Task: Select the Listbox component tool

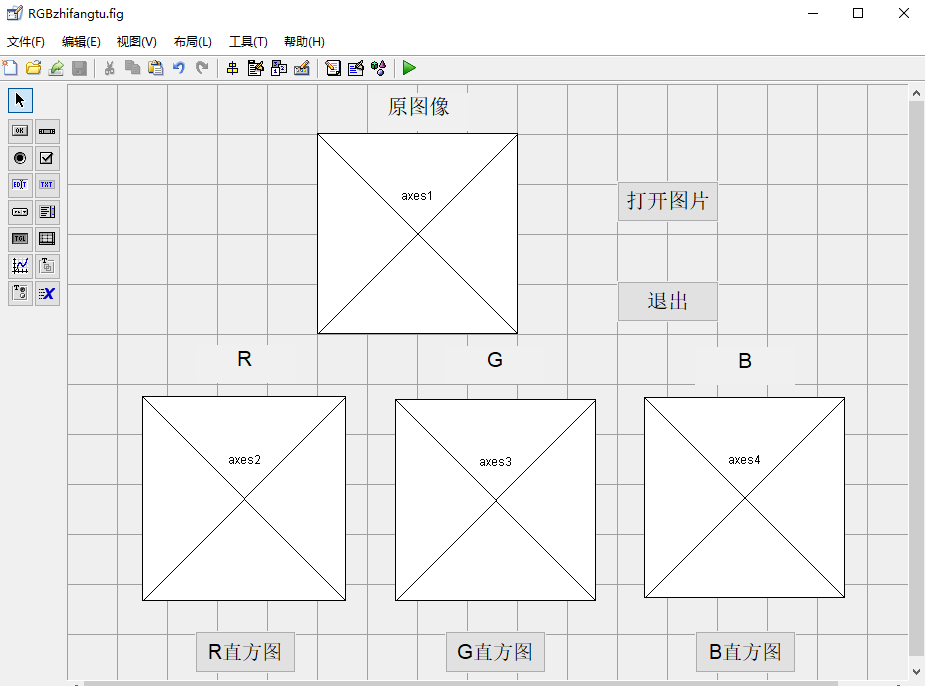Action: pyautogui.click(x=46, y=212)
